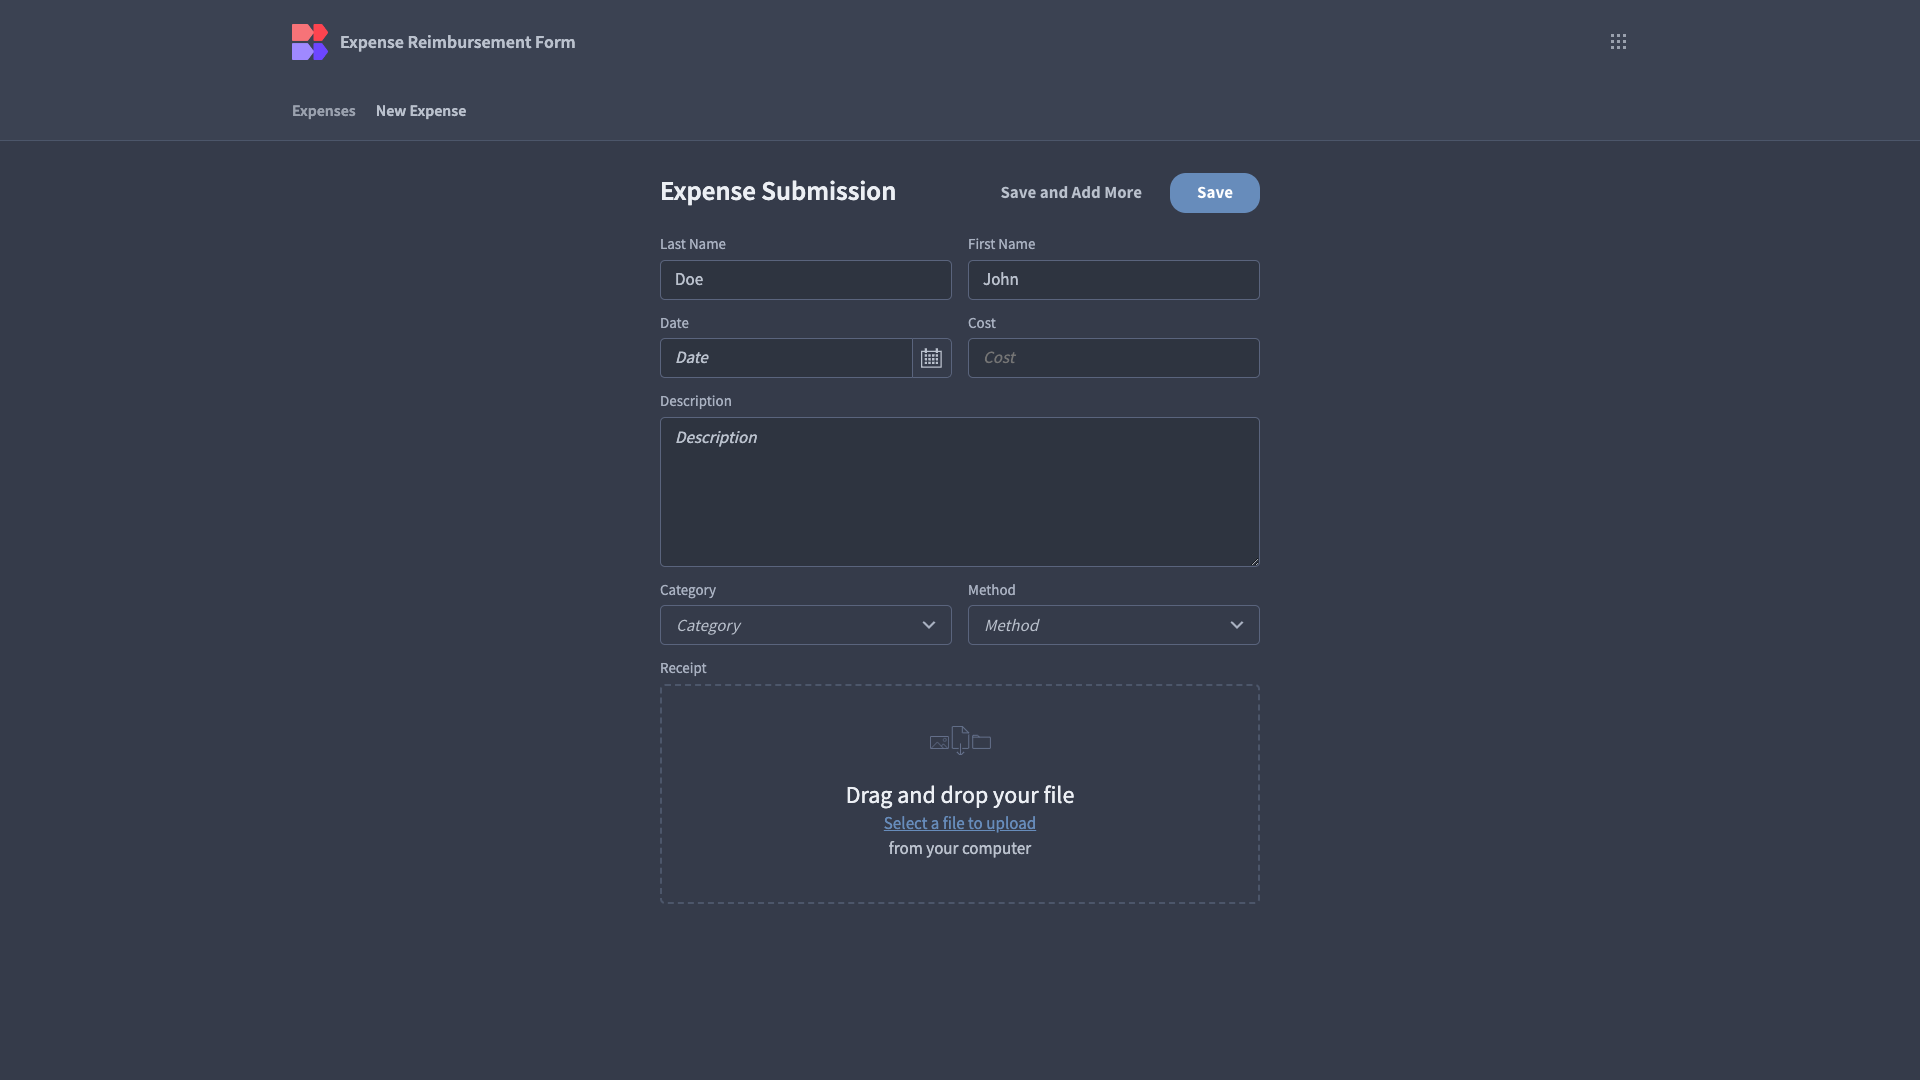This screenshot has height=1080, width=1920.
Task: Open the Method dropdown
Action: click(1113, 624)
